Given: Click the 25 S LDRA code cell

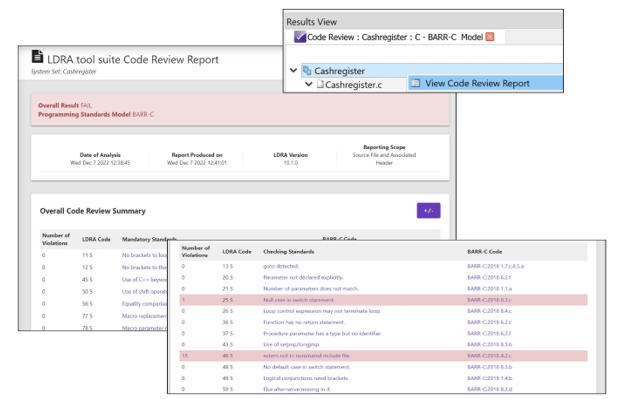Looking at the screenshot, I should pos(227,300).
